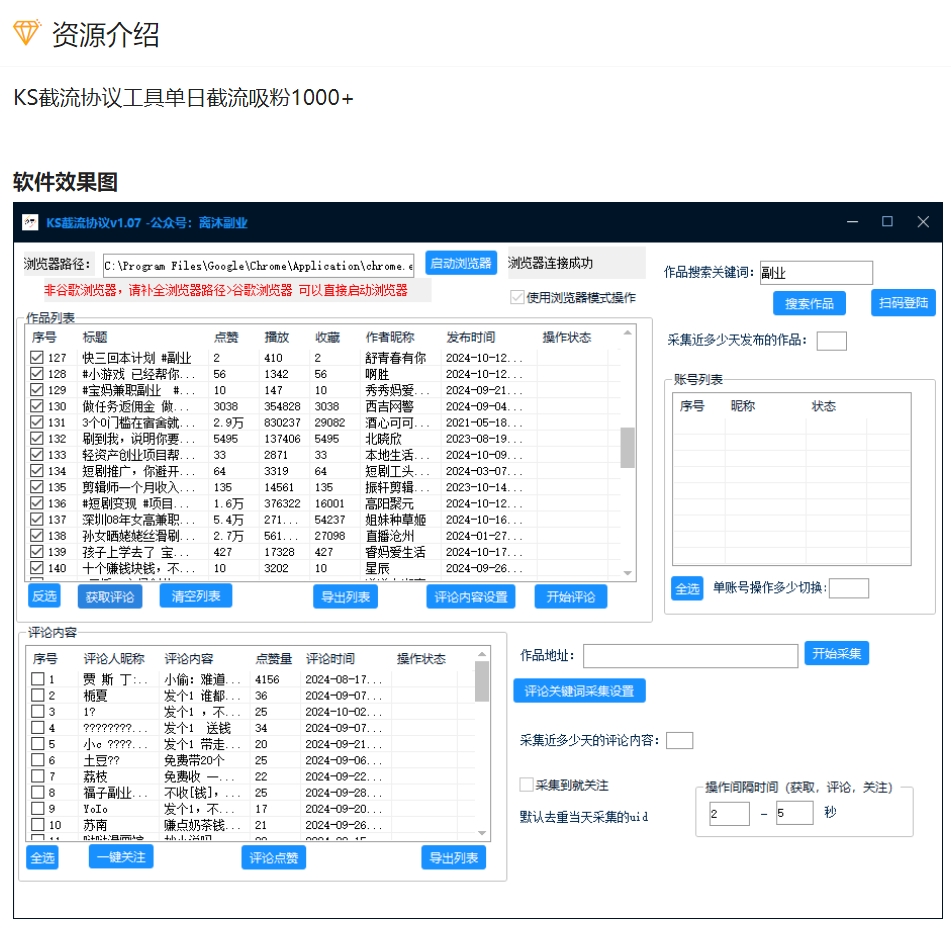The width and height of the screenshot is (951, 934).
Task: Click the orange diamond icon beside 资源介绍
Action: click(x=27, y=33)
